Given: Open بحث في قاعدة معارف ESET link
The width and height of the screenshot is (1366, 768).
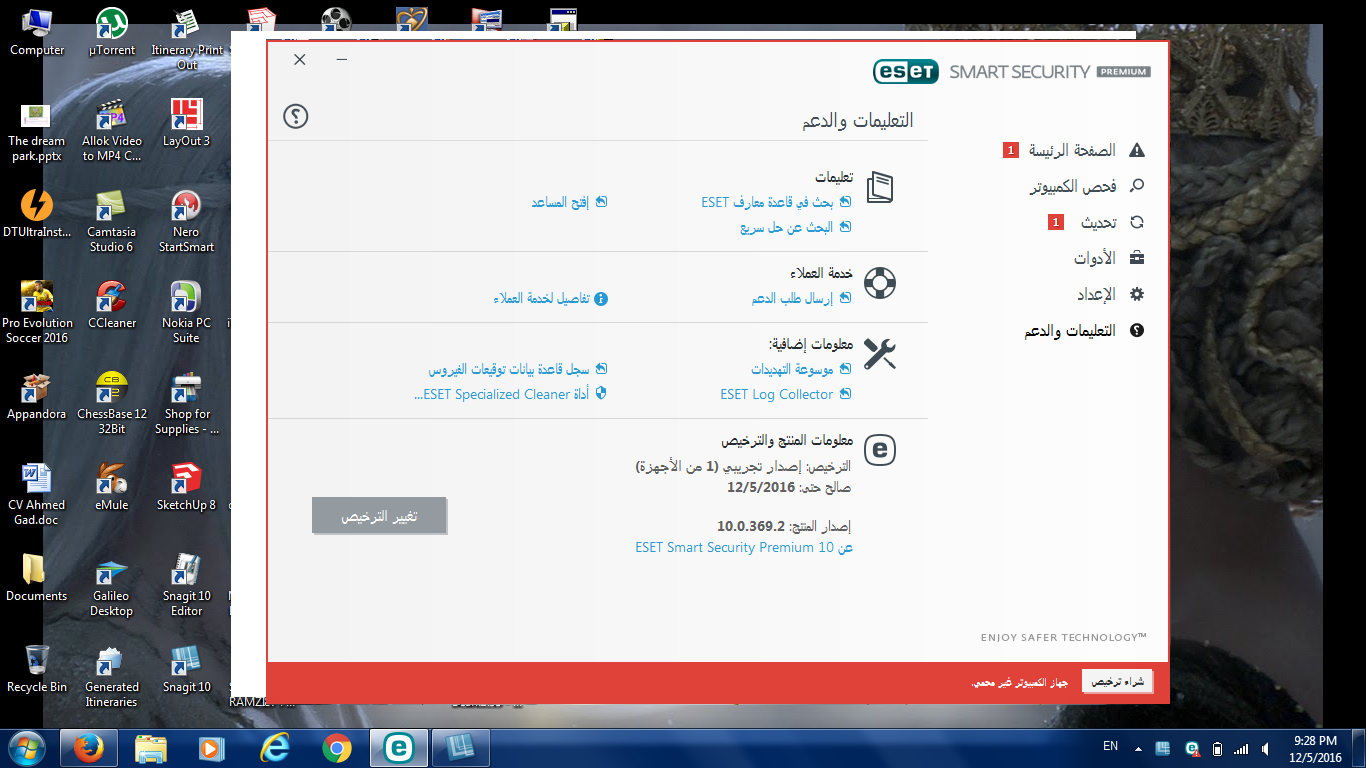Looking at the screenshot, I should click(x=776, y=202).
